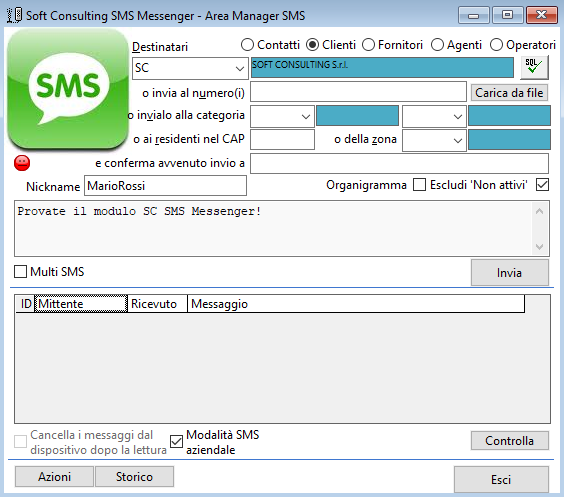The width and height of the screenshot is (564, 497).
Task: Click the Nickname field containing MarioRossi
Action: [165, 186]
